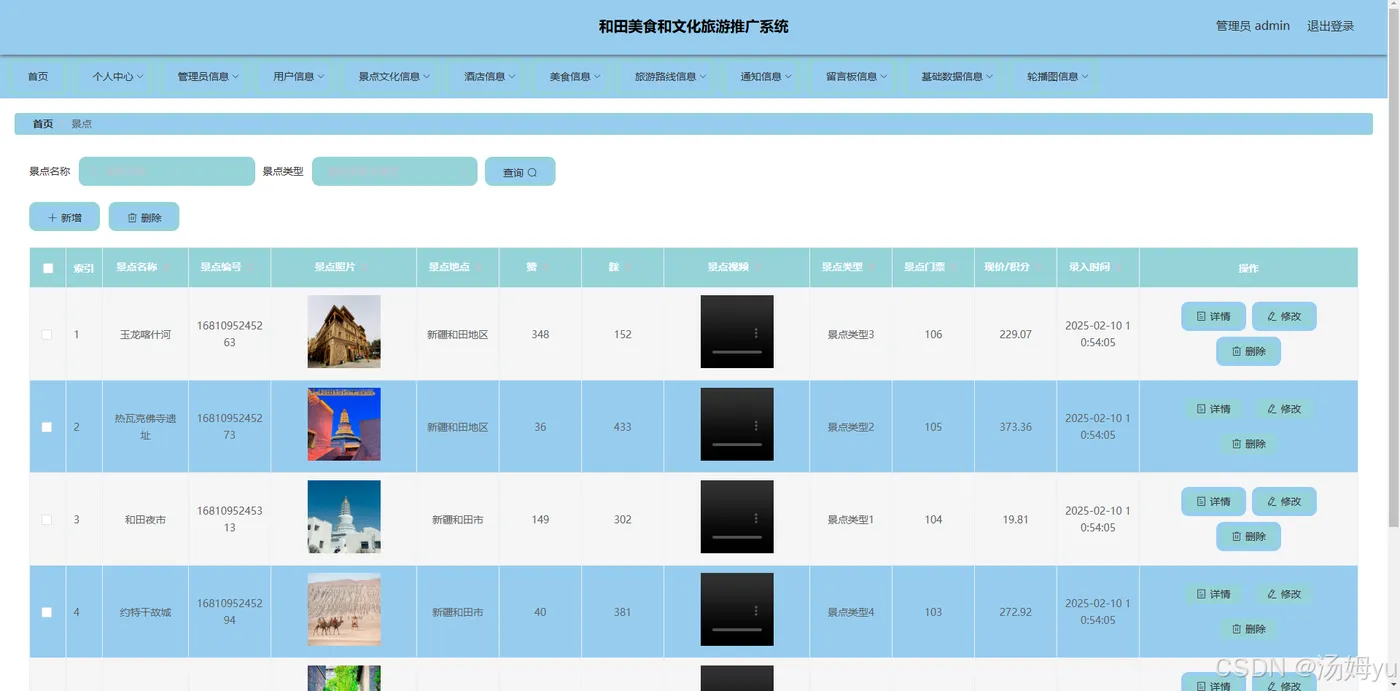Click 修改 in the 热瓦克佛寺遗址 row

point(1284,409)
